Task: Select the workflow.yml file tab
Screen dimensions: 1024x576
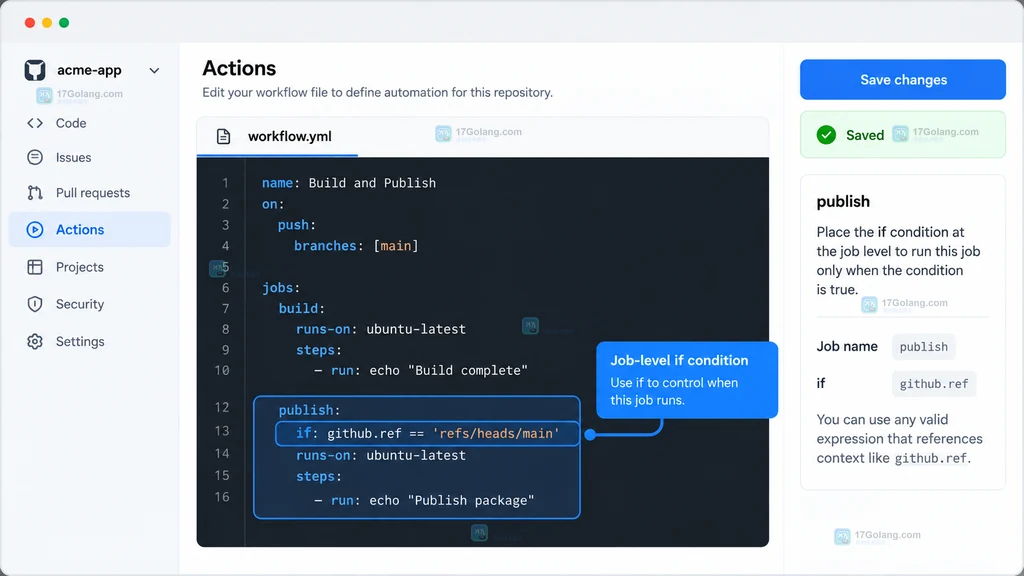Action: (x=277, y=136)
